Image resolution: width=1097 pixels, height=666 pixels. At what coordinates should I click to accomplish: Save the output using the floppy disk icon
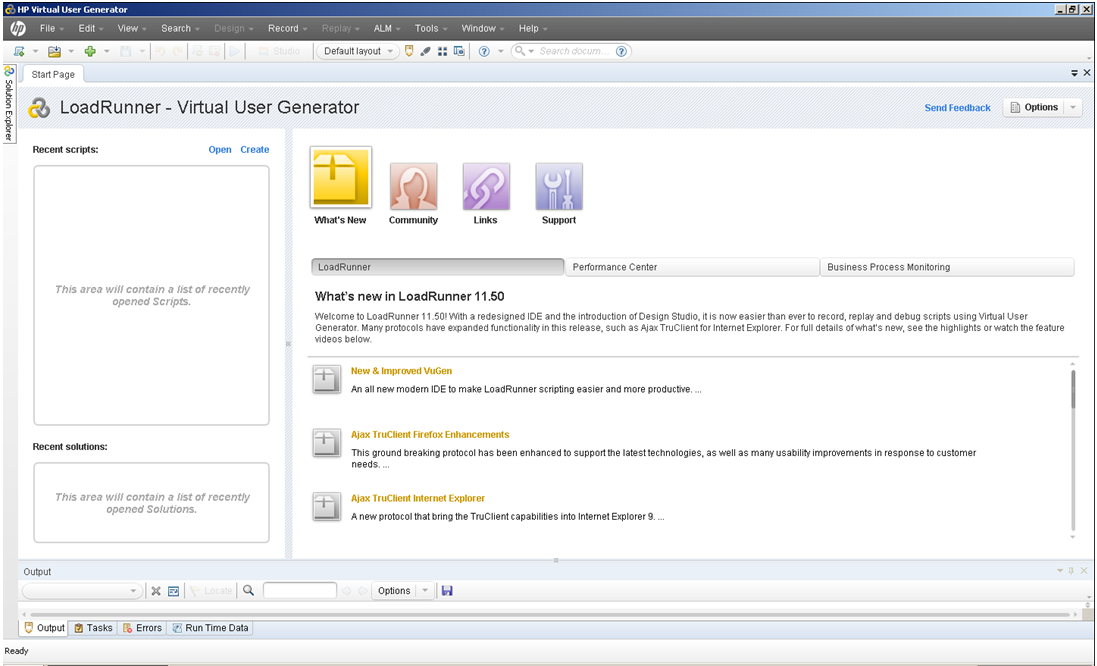447,590
